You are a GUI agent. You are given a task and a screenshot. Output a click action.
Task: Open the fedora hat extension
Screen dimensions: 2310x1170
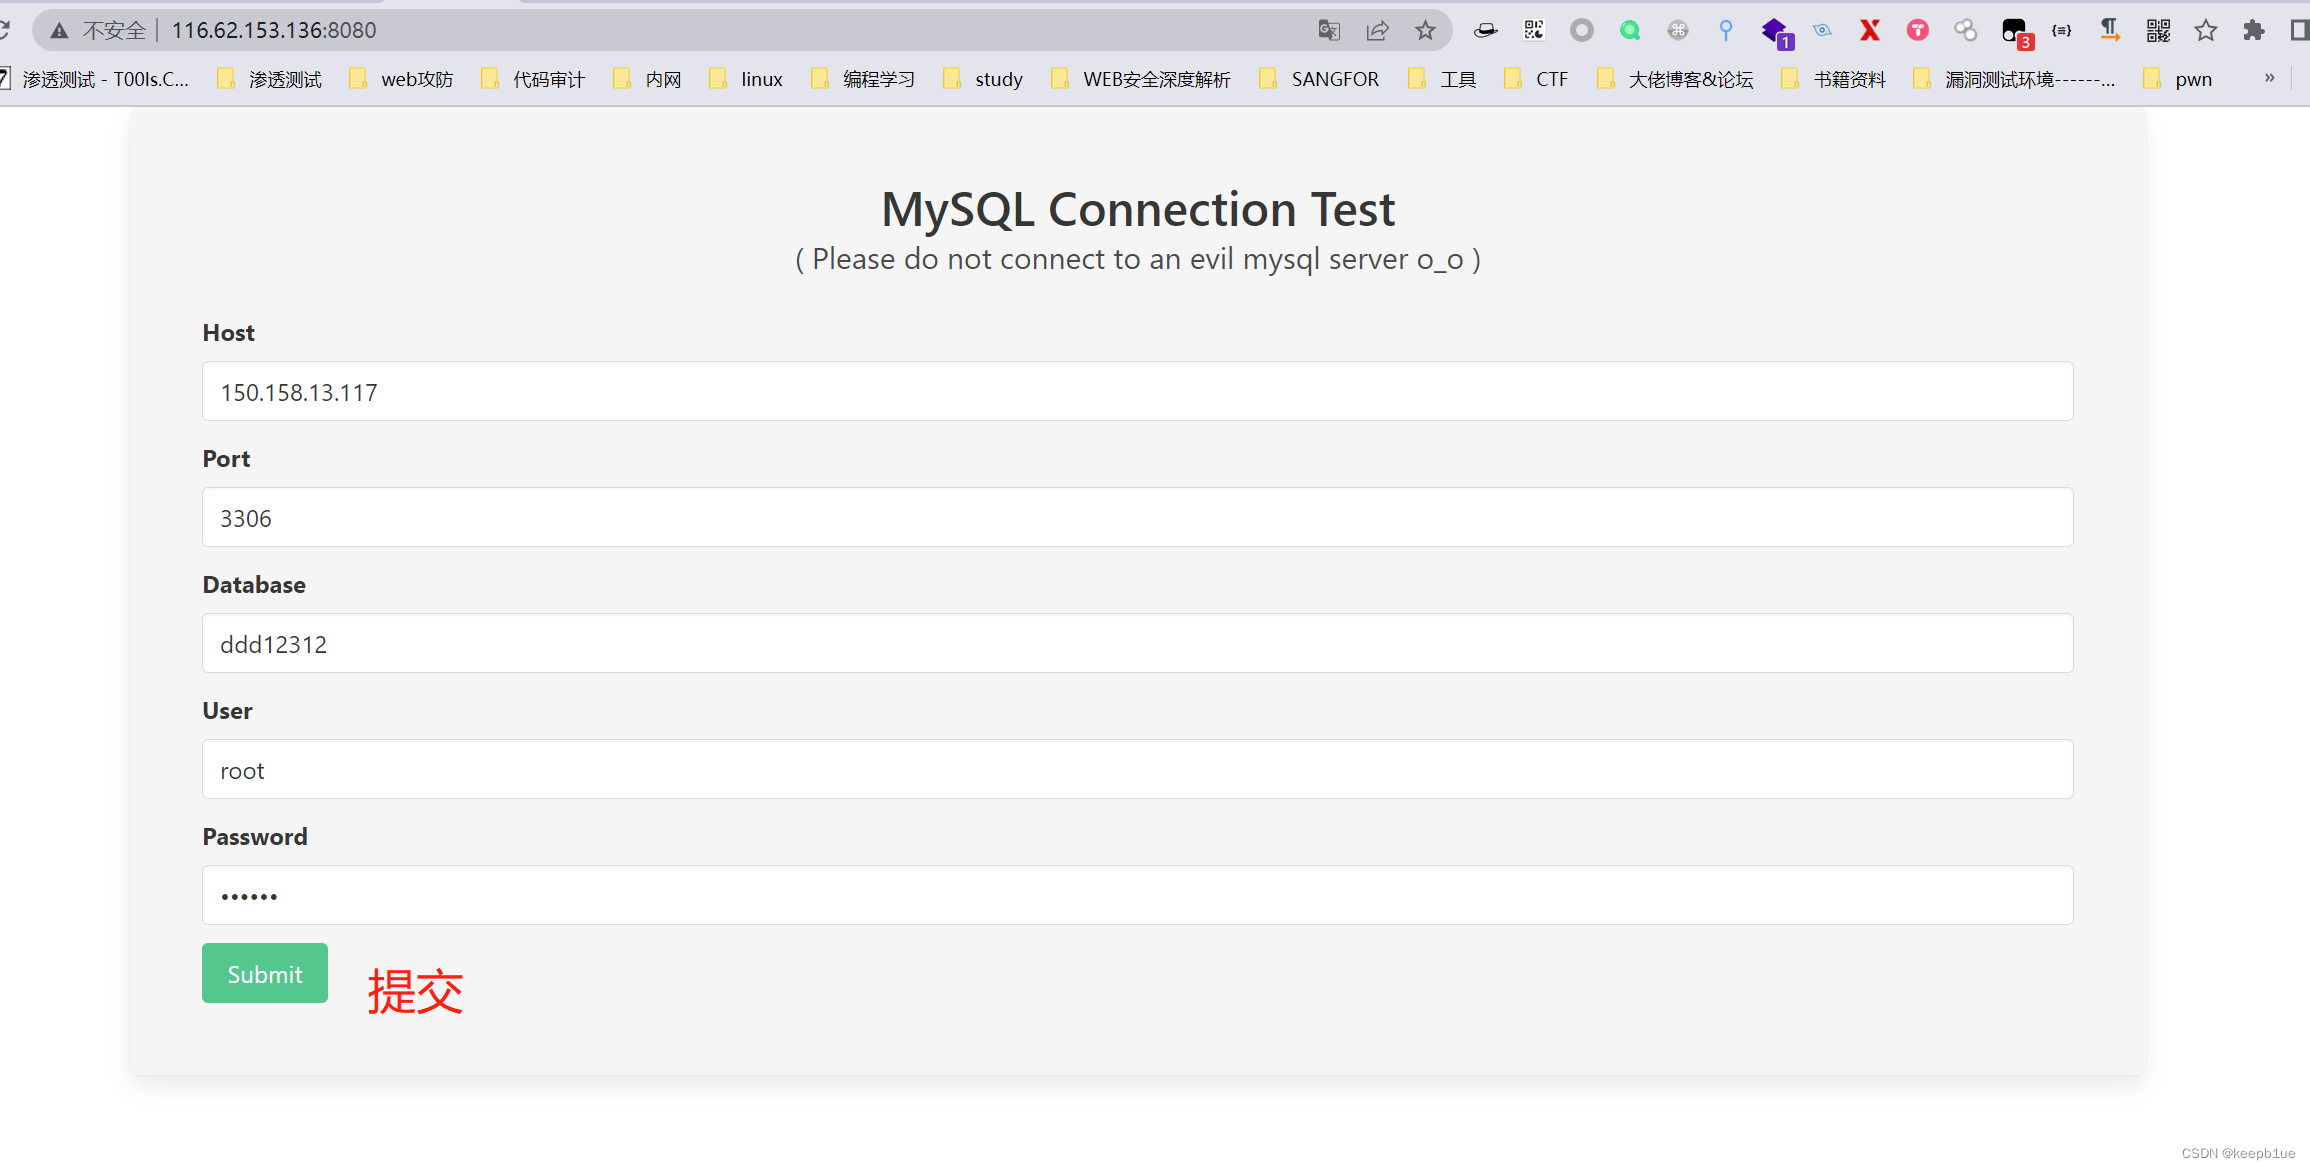point(1485,30)
